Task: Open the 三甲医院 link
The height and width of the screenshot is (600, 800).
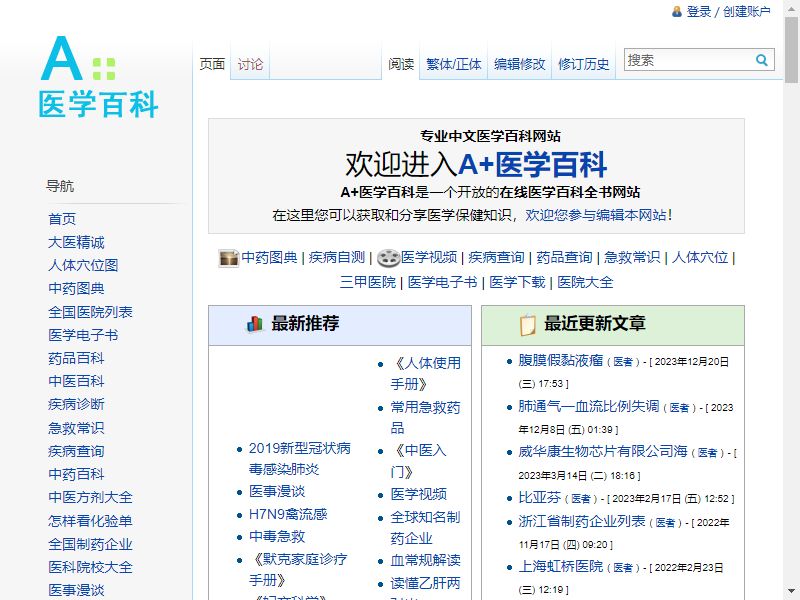Action: coord(368,282)
